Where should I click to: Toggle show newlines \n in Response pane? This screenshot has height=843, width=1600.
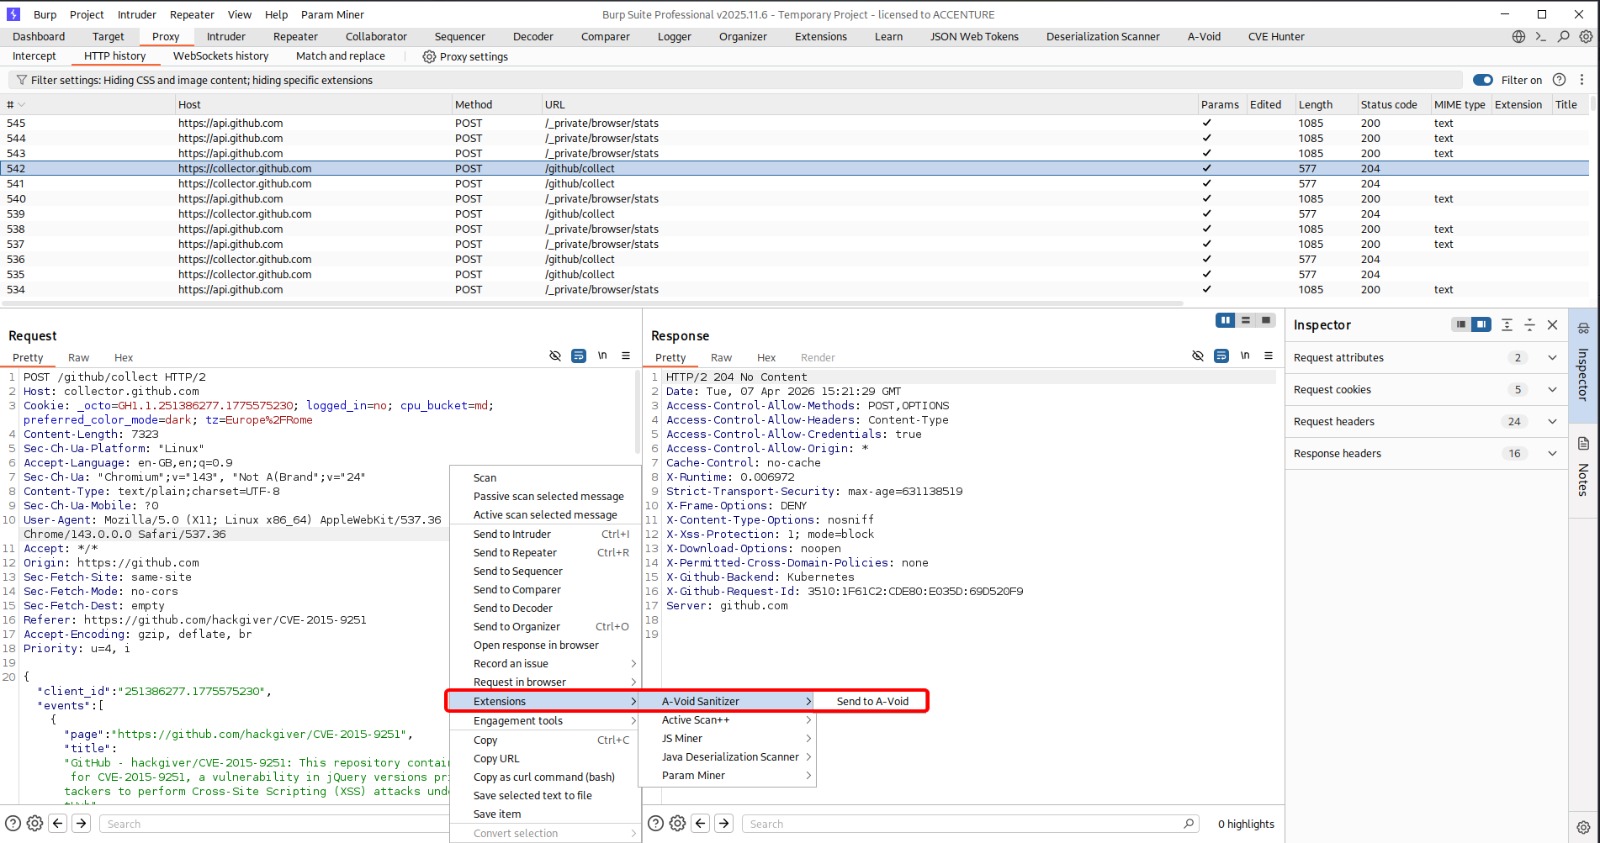tap(1245, 356)
